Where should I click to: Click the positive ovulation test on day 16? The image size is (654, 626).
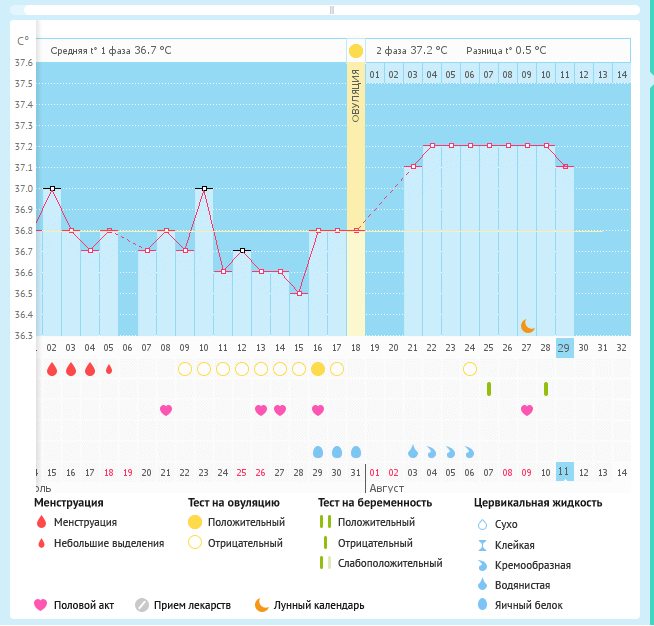click(318, 369)
